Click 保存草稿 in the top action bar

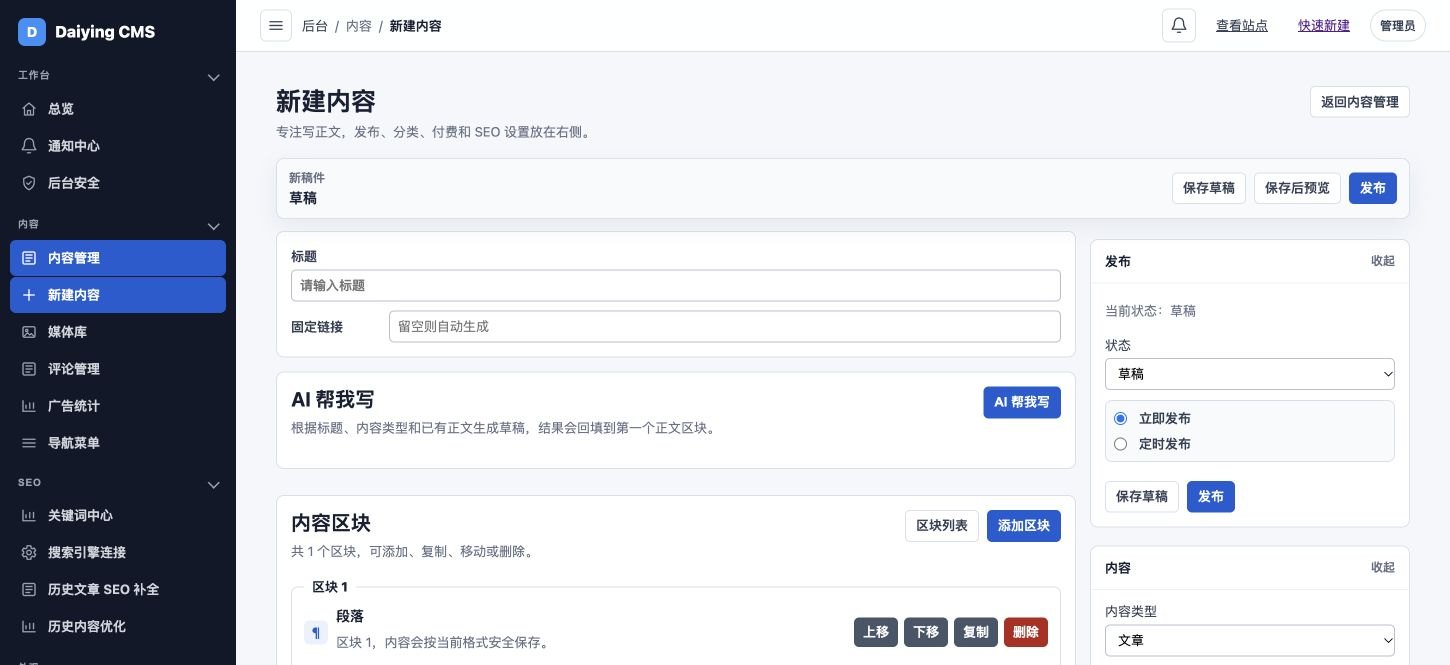coord(1209,188)
